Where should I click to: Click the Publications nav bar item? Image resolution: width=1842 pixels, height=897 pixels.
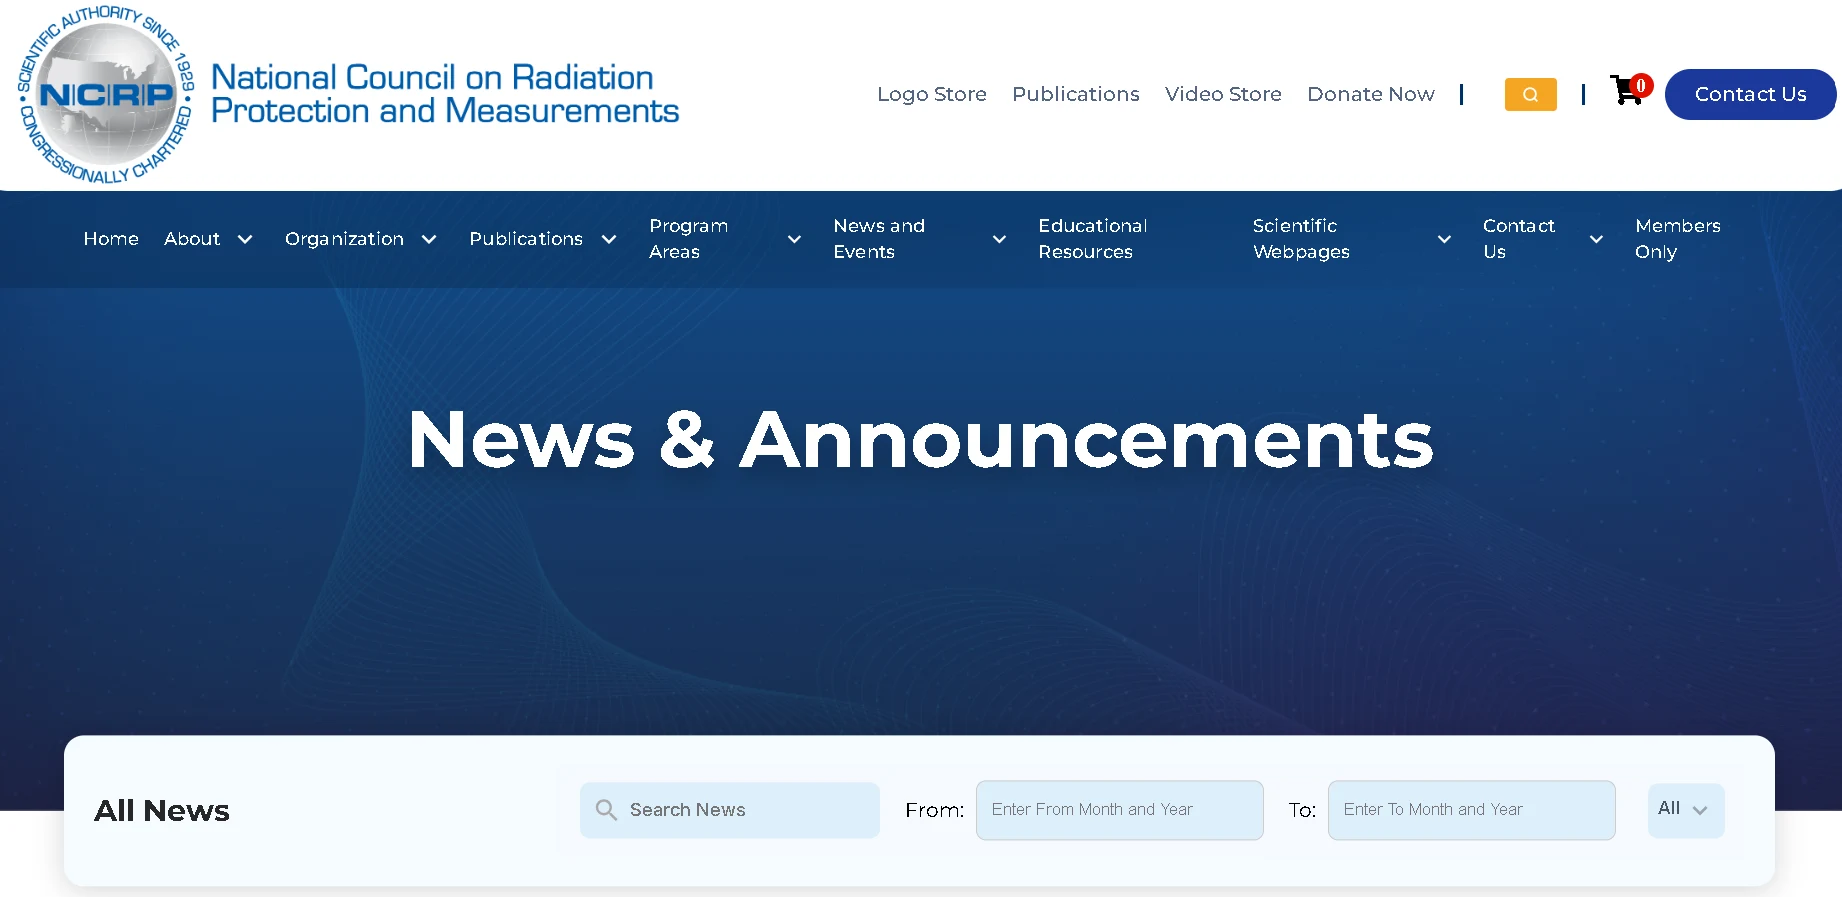(x=526, y=239)
